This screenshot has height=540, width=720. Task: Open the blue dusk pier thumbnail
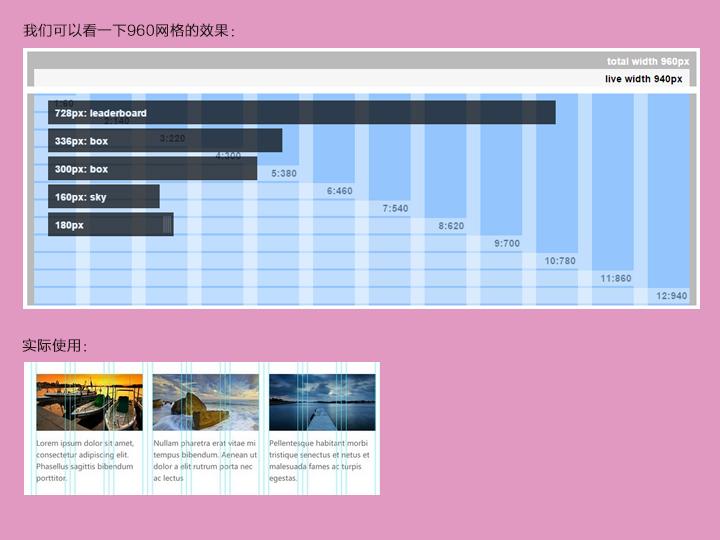322,402
